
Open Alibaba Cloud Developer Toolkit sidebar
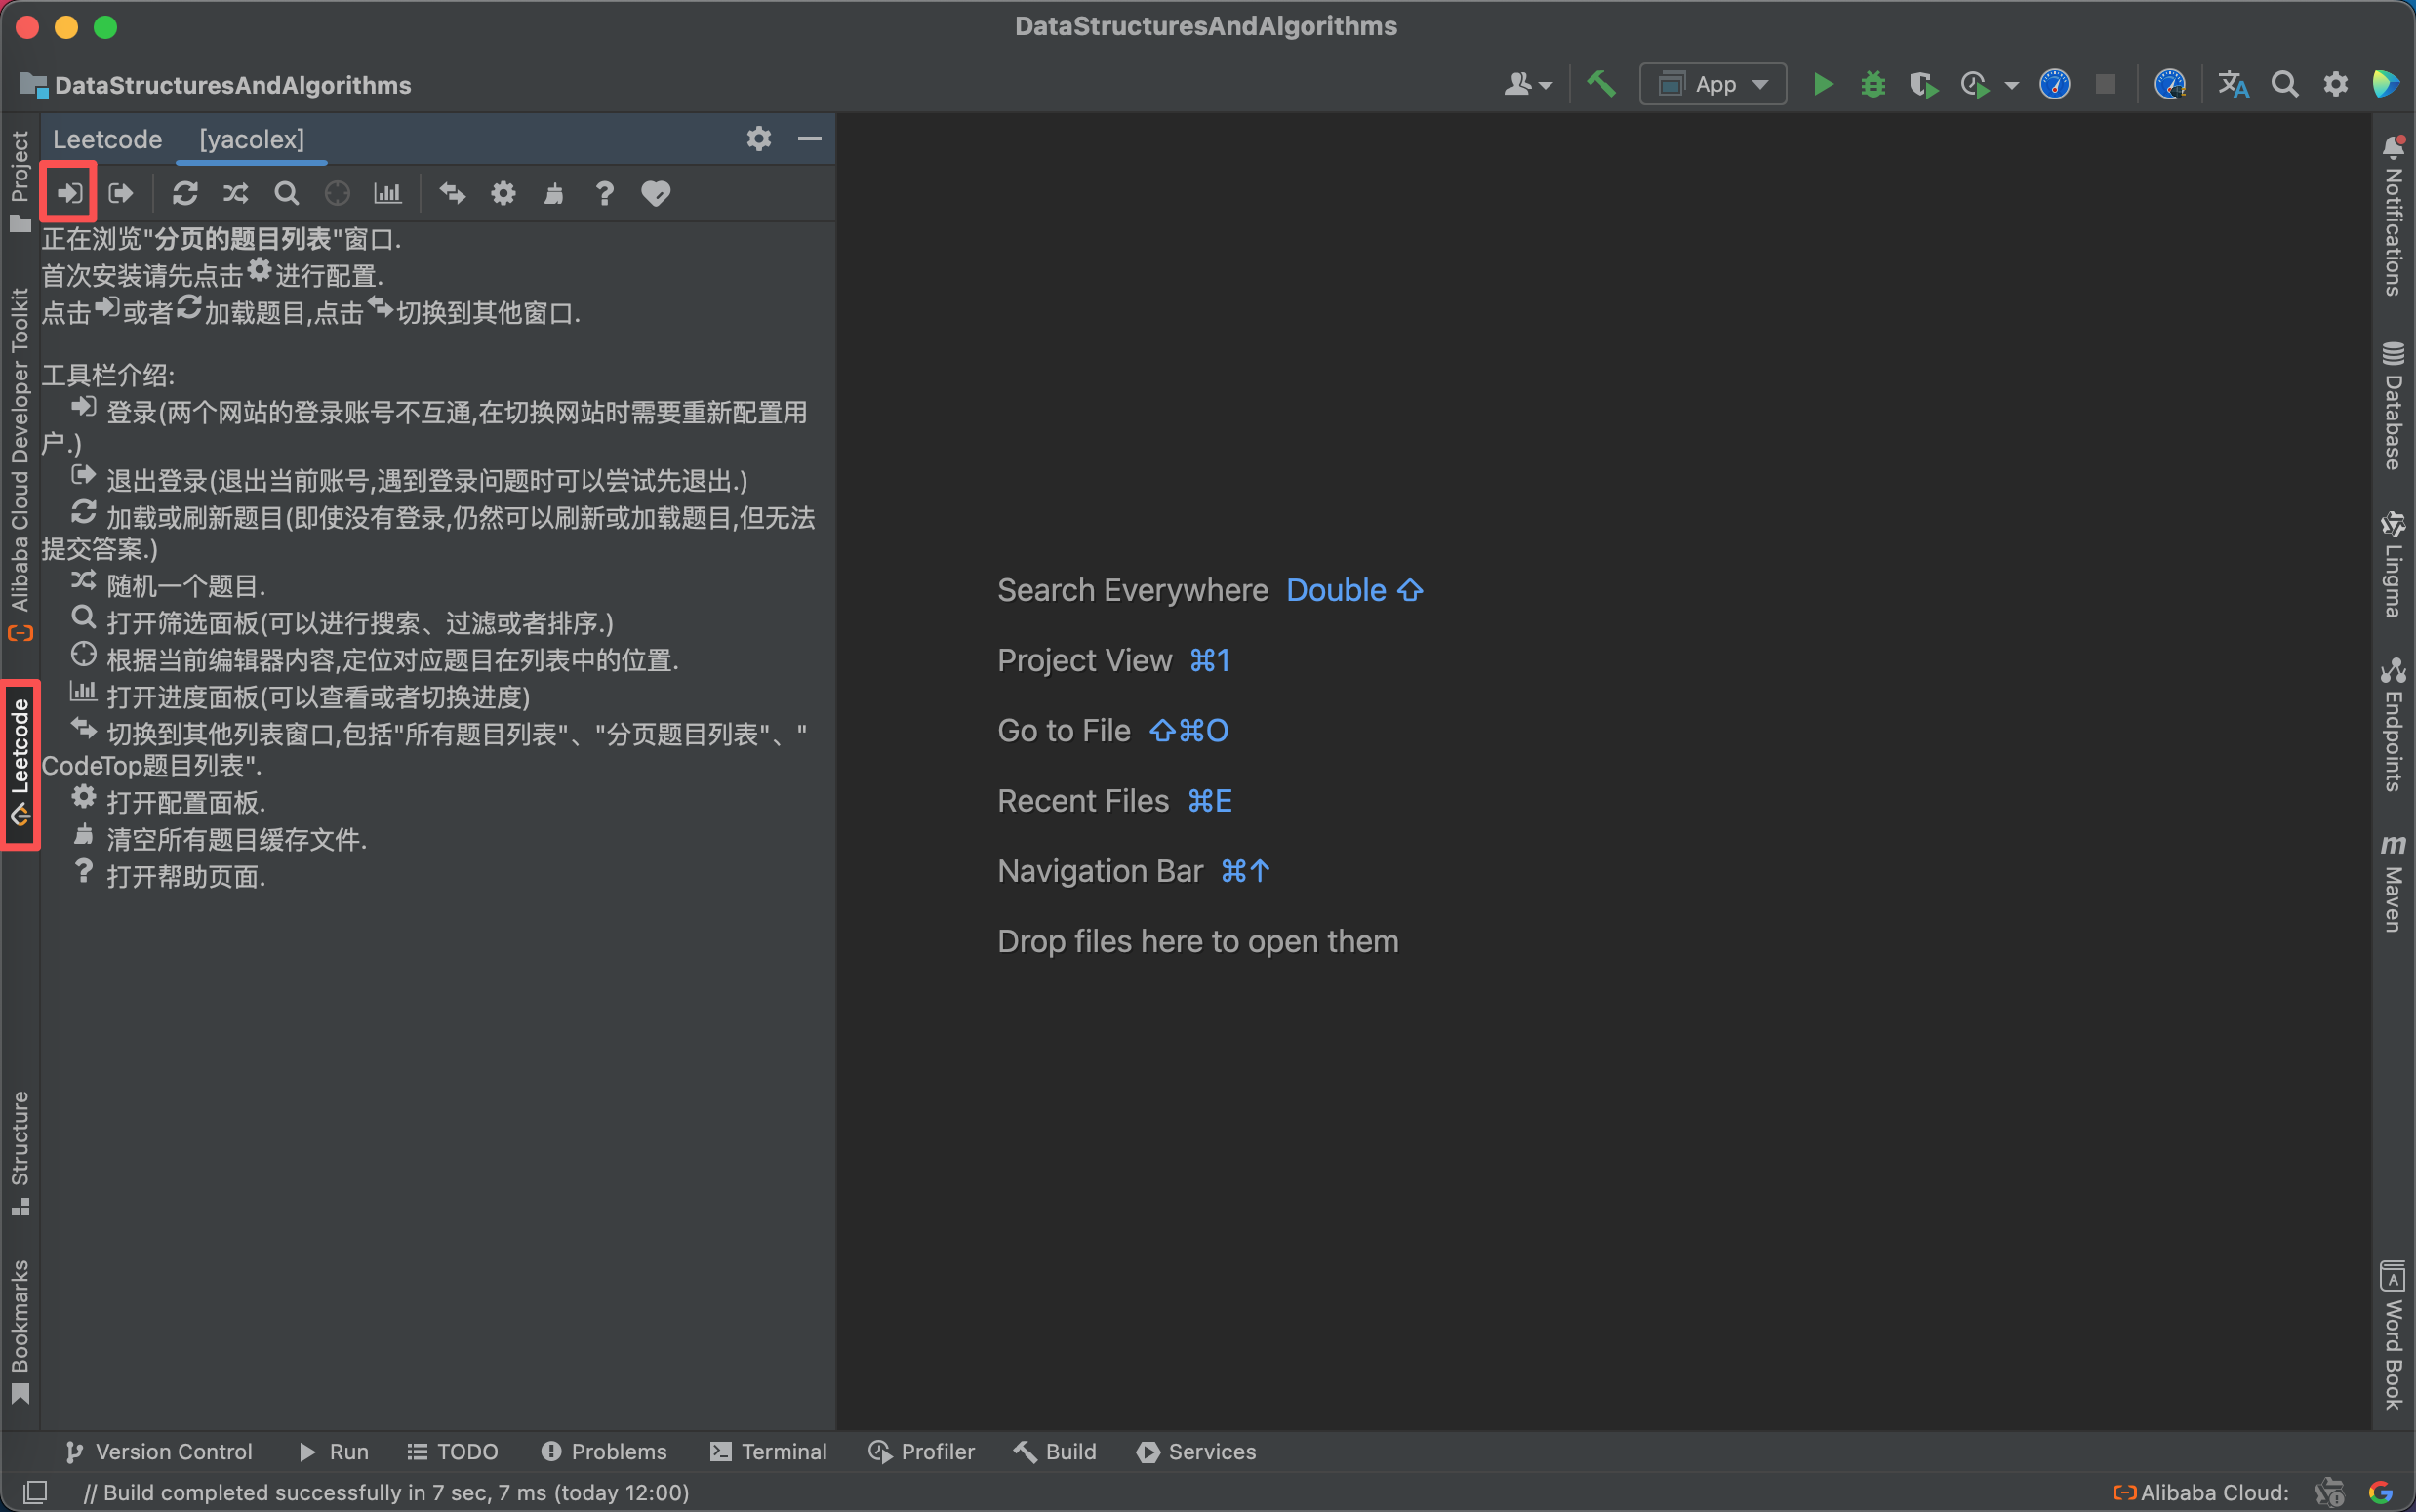pyautogui.click(x=19, y=465)
